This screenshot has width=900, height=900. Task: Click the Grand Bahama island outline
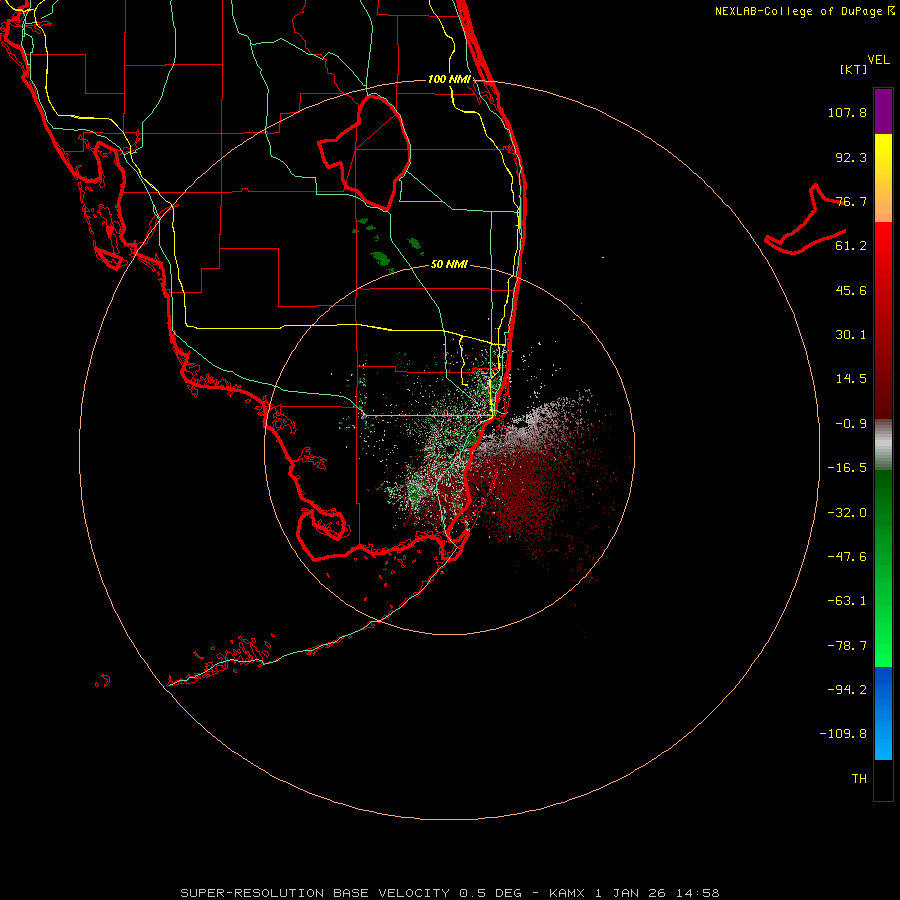805,220
